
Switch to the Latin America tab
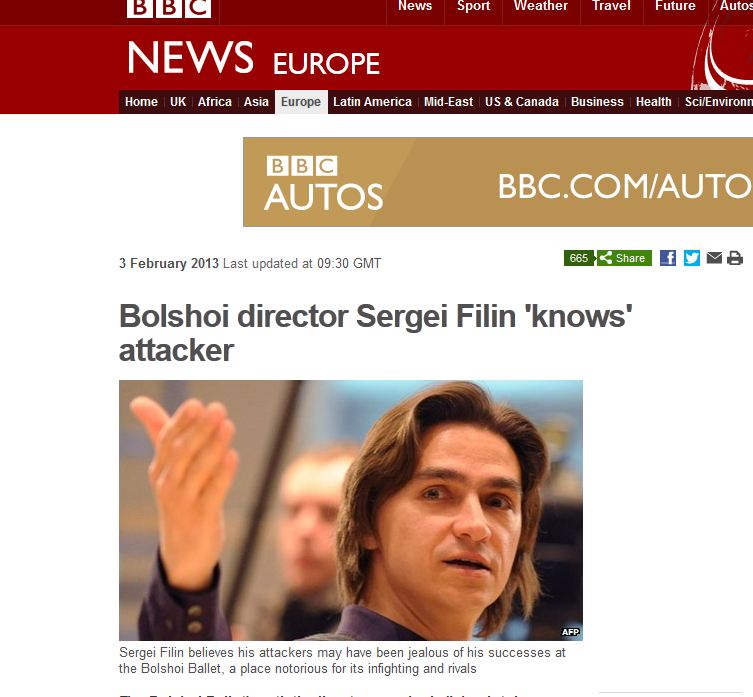[372, 102]
